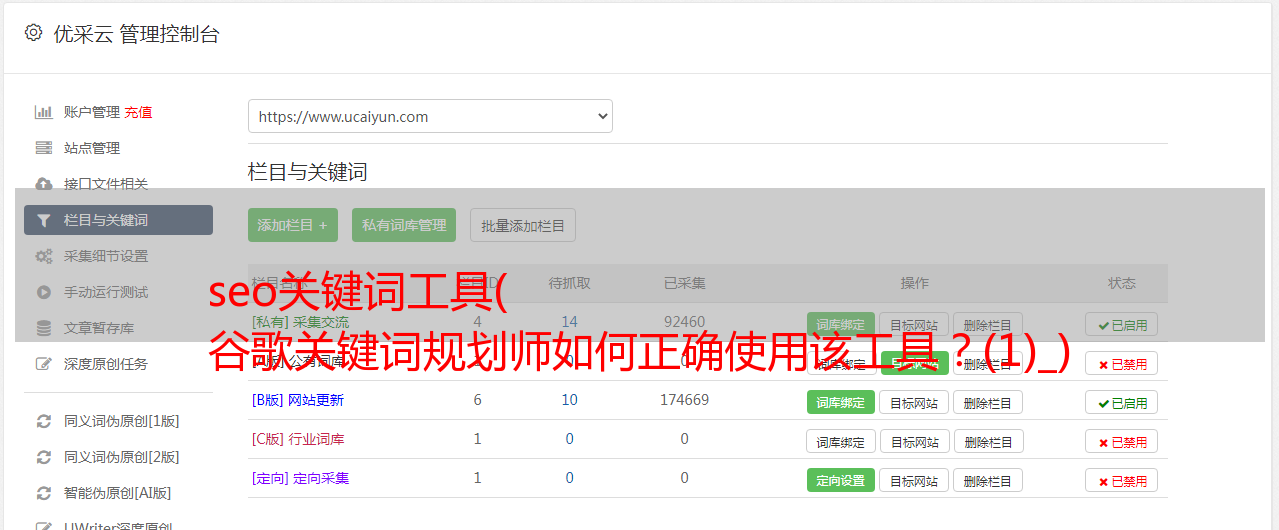Click the 待抓取 value 10
Screen dimensions: 1279x530
point(569,400)
